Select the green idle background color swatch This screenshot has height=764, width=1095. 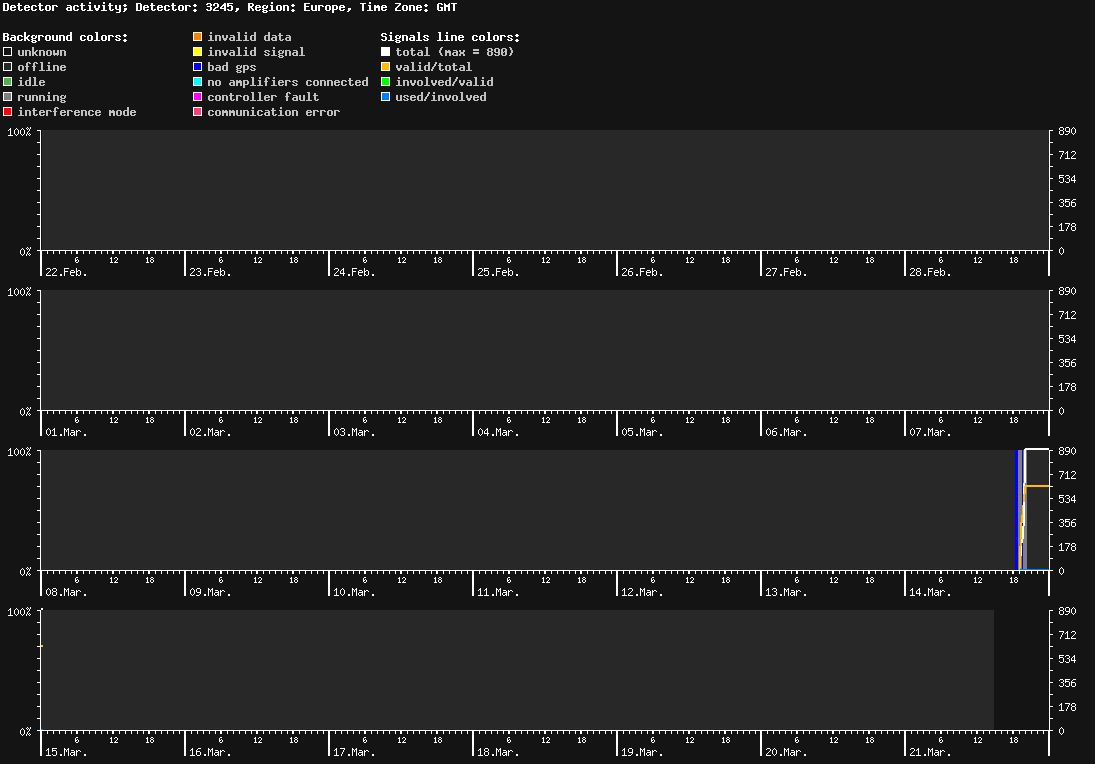[6, 81]
